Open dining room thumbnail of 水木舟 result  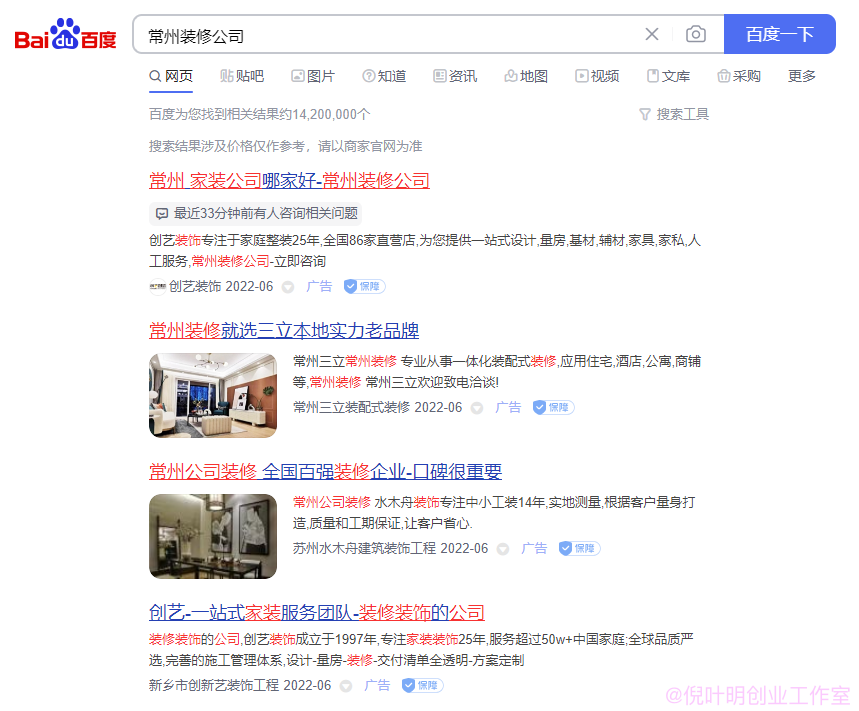point(213,536)
